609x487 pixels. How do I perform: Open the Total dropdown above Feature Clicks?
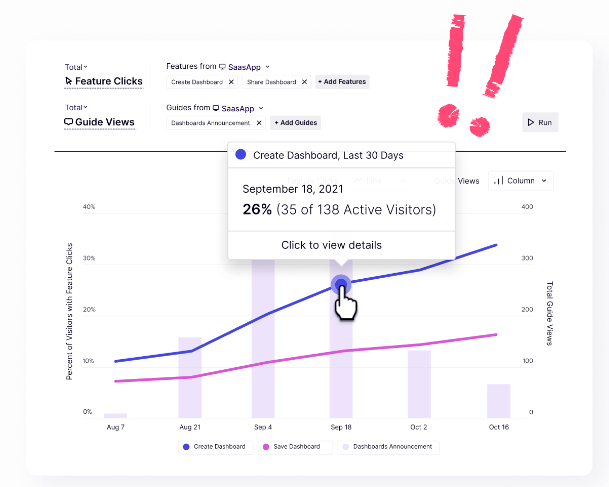click(77, 67)
